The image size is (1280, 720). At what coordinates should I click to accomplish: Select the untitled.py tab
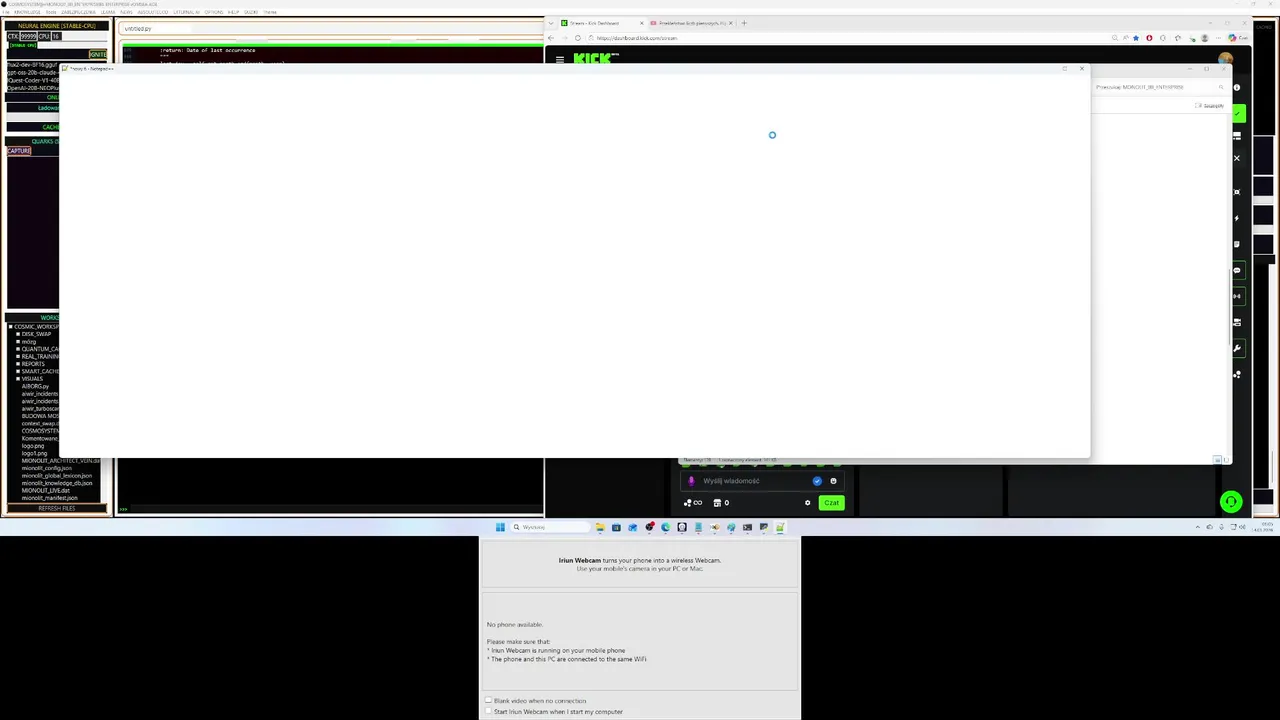[138, 28]
